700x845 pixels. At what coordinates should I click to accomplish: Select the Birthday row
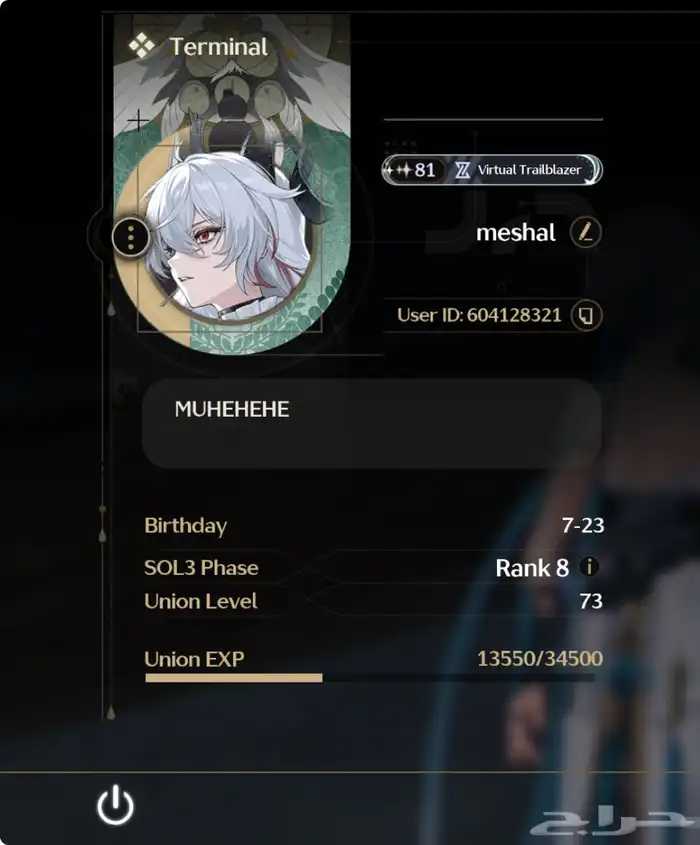coord(374,525)
